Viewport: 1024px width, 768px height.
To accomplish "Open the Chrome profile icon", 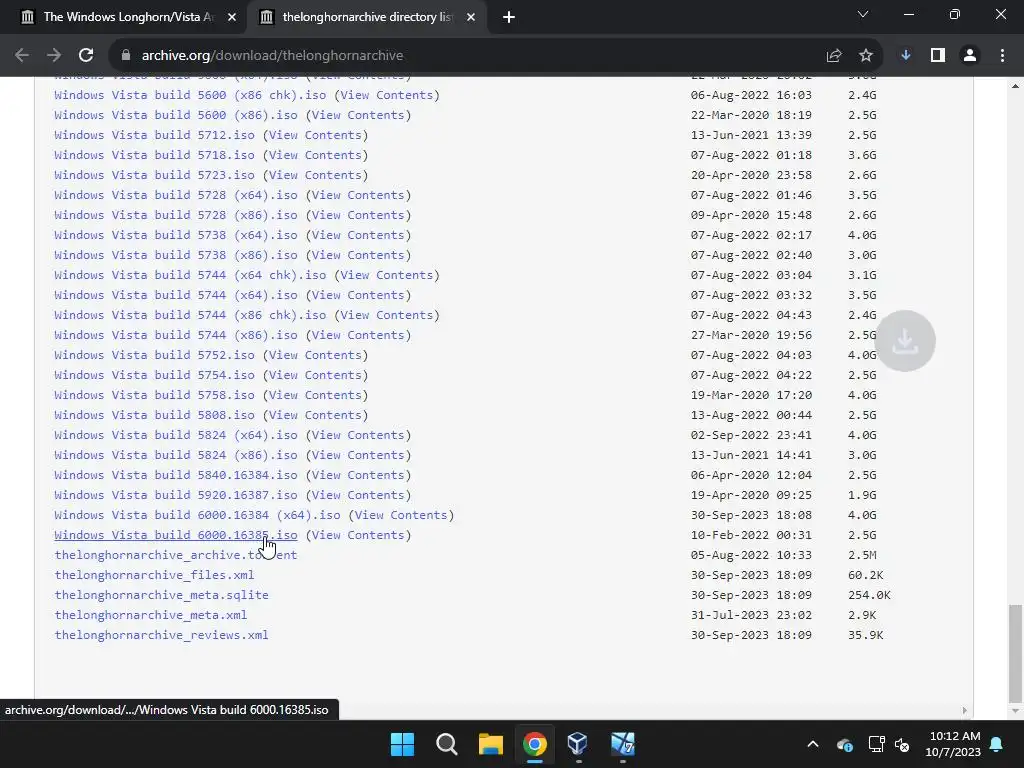I will pos(970,56).
